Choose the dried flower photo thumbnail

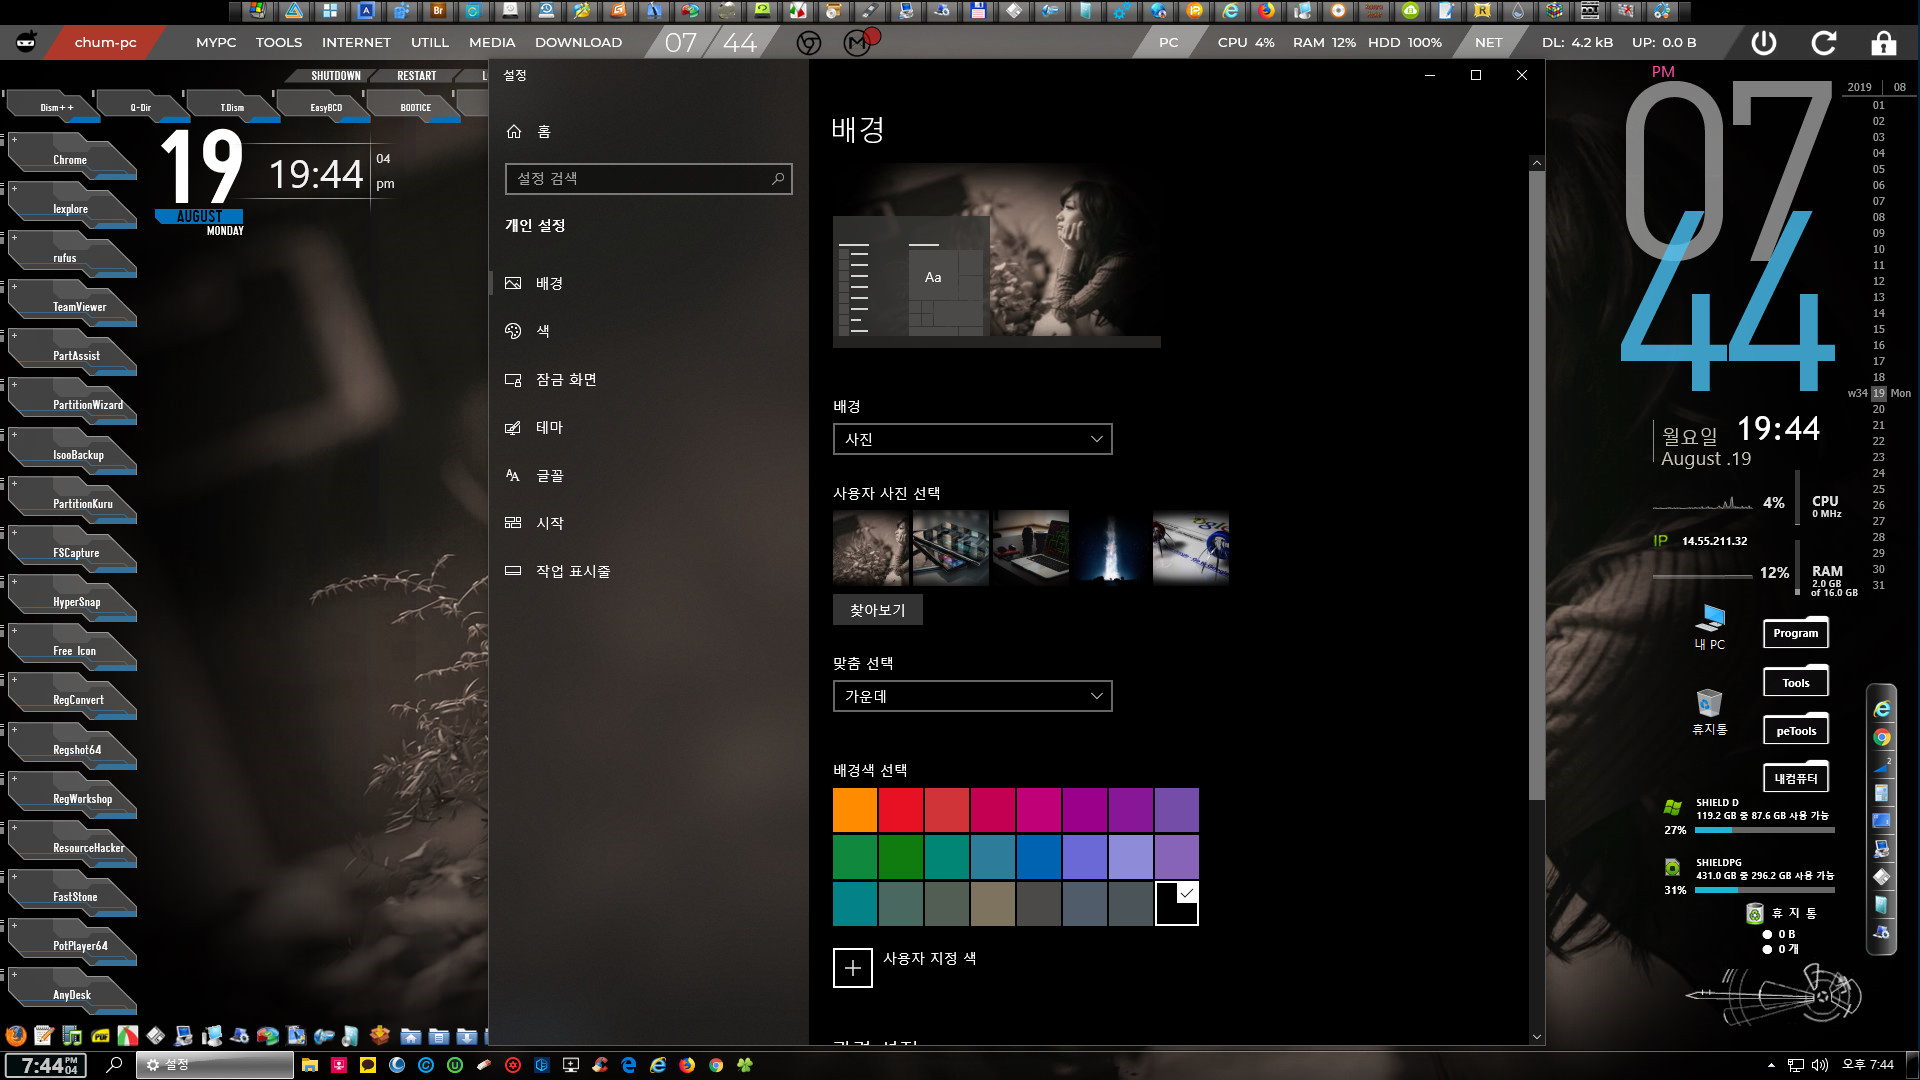tap(871, 547)
